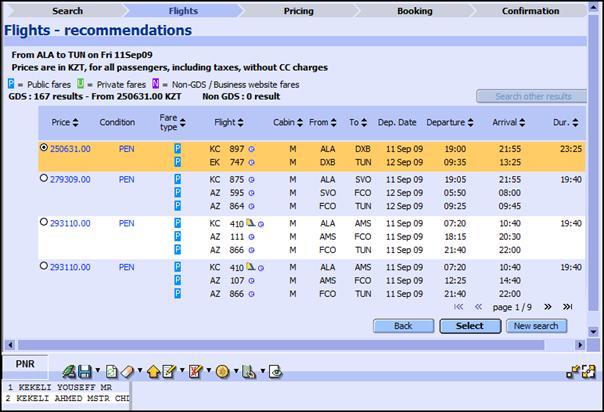Click the New search button
Viewport: 604px width, 412px height.
(x=536, y=326)
